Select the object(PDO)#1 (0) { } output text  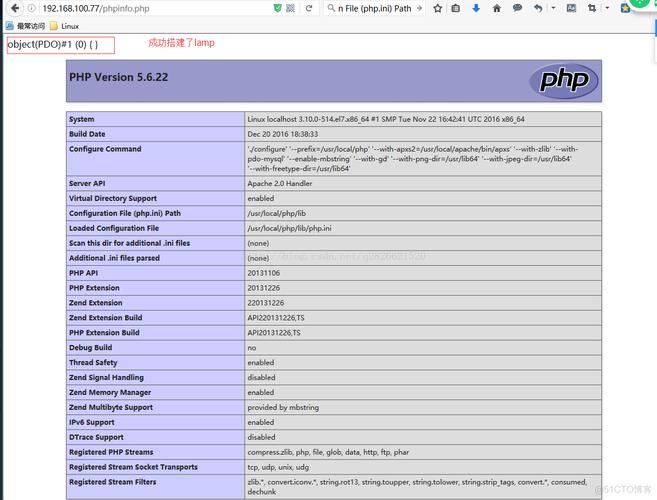[53, 44]
